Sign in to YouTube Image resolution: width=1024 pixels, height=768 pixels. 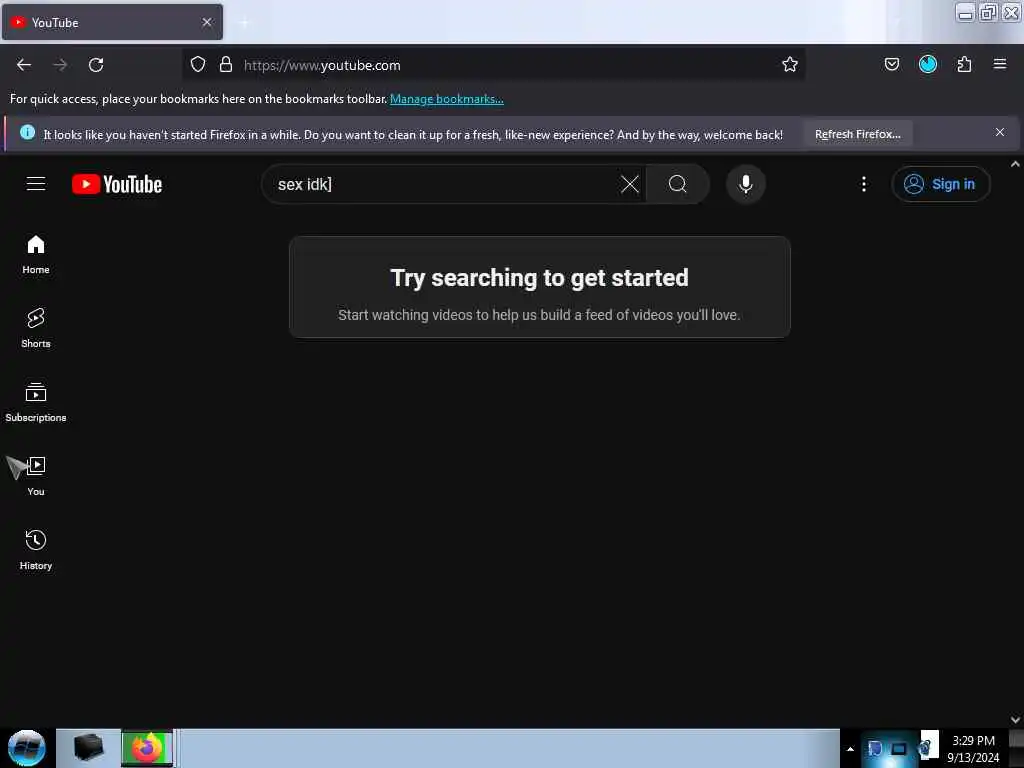tap(940, 184)
